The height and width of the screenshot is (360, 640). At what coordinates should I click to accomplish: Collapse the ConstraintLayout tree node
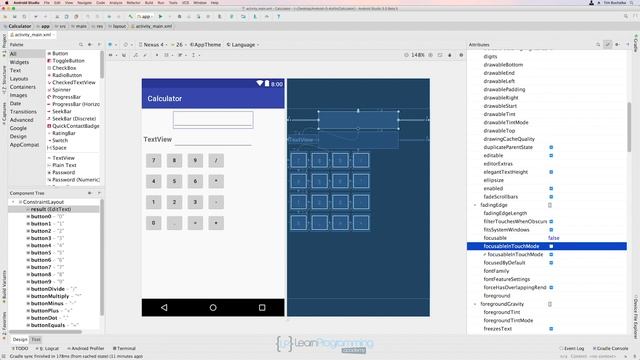13,202
